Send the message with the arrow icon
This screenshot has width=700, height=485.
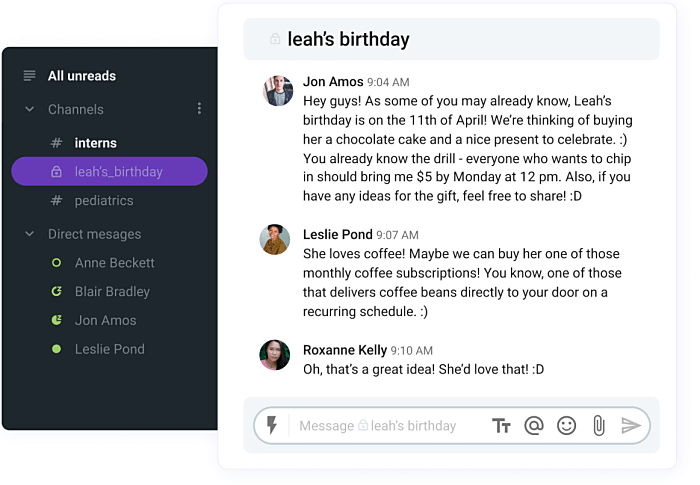(630, 426)
